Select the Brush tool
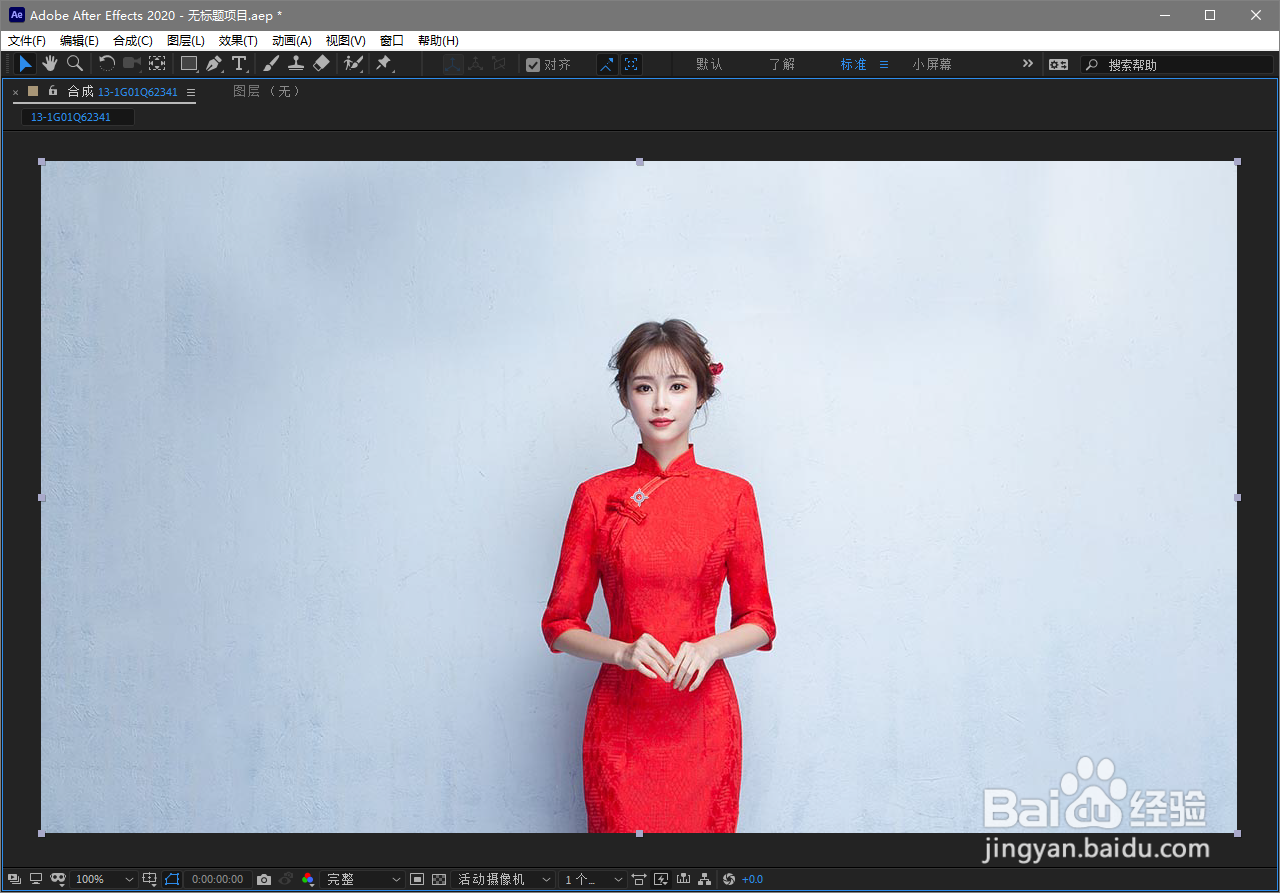This screenshot has width=1280, height=893. 271,64
